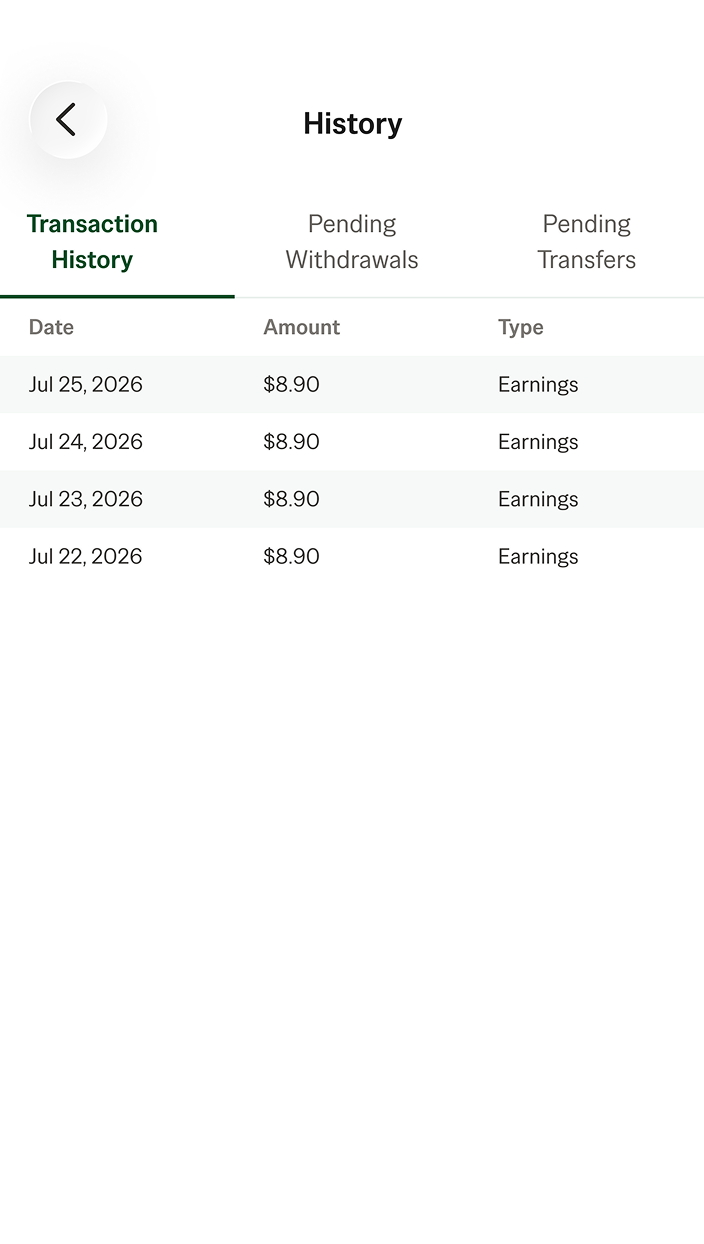Select the Jul 22, 2026 date cell
This screenshot has width=704, height=1244.
click(86, 556)
